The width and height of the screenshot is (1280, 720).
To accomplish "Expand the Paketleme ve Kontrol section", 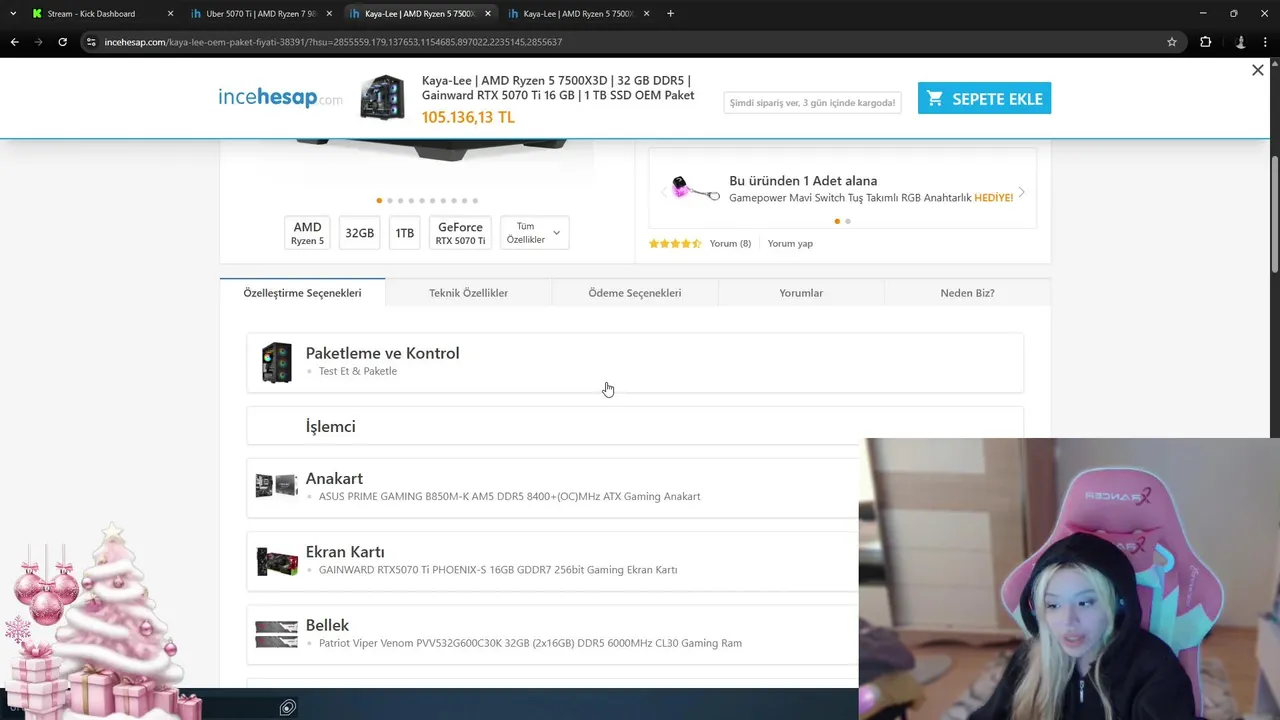I will click(635, 362).
